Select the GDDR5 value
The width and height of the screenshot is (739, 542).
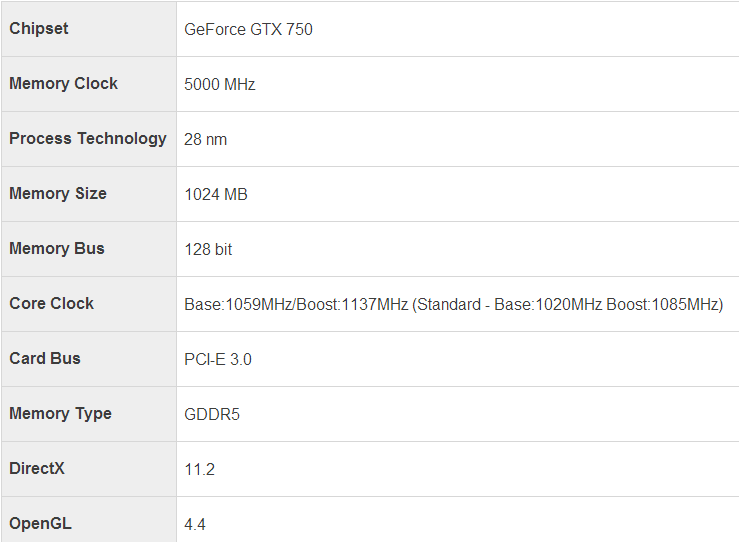pyautogui.click(x=212, y=415)
